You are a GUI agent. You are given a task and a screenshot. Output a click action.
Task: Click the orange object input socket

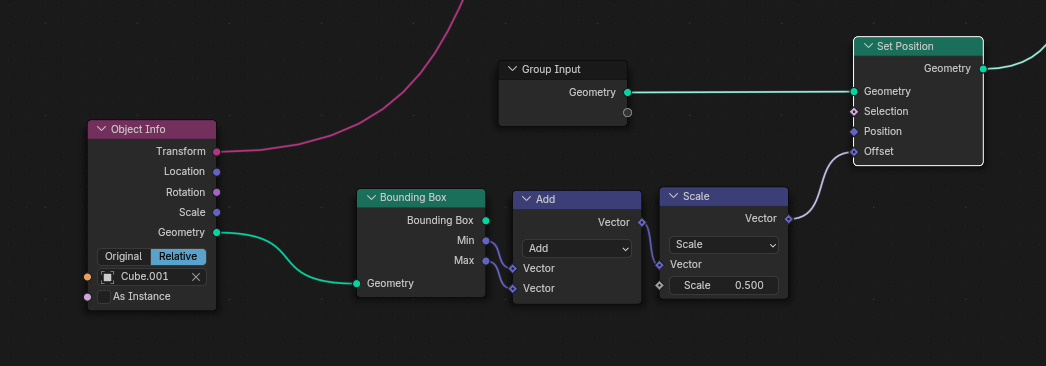click(x=87, y=277)
